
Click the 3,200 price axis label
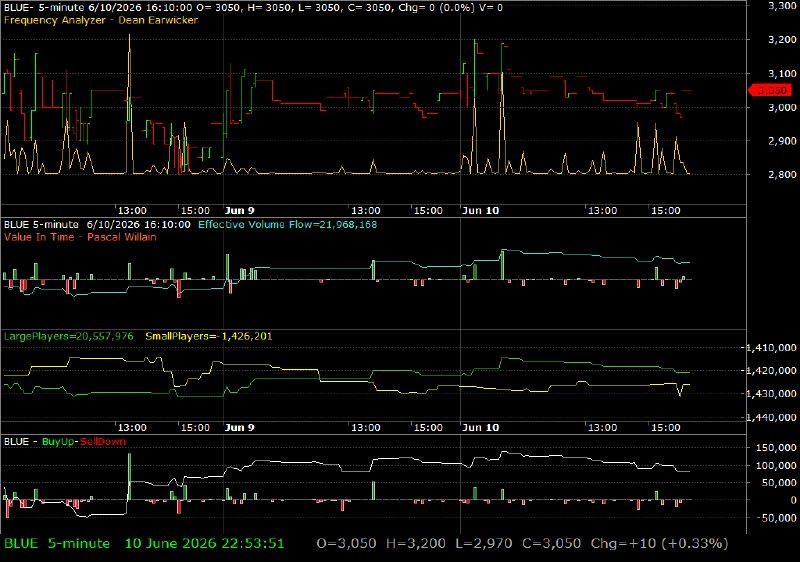pos(782,39)
